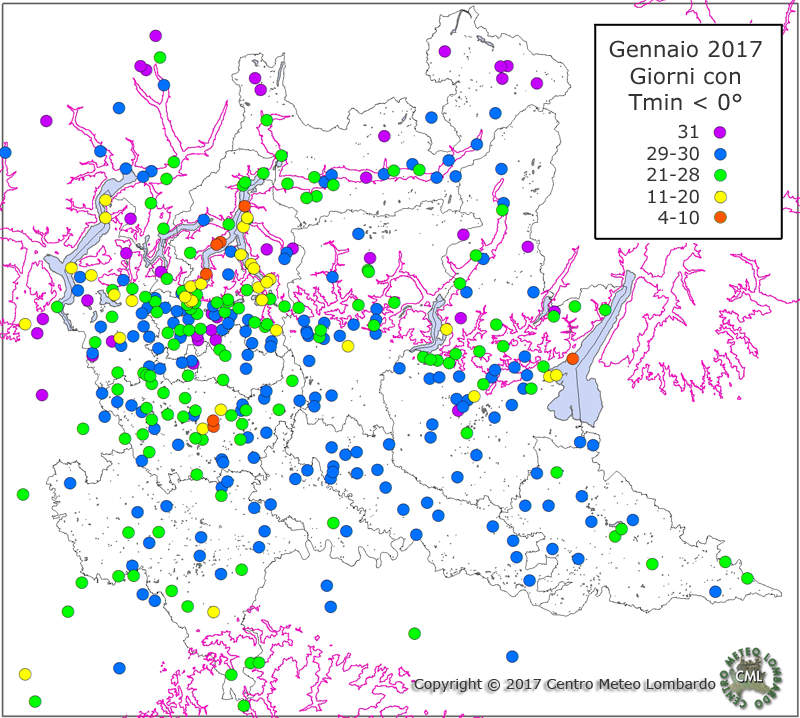Click the blue legend dot for 29-30
The height and width of the screenshot is (718, 800).
pos(720,154)
